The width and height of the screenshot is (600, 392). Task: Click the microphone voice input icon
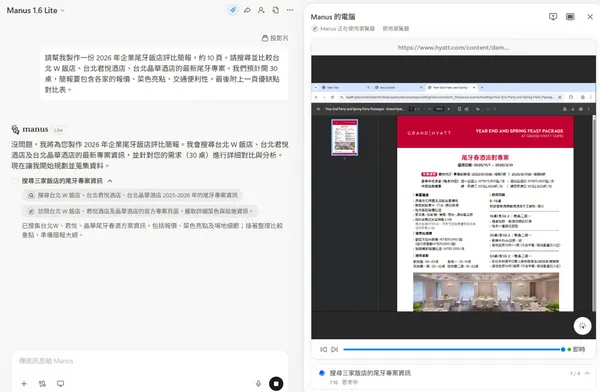pyautogui.click(x=258, y=384)
